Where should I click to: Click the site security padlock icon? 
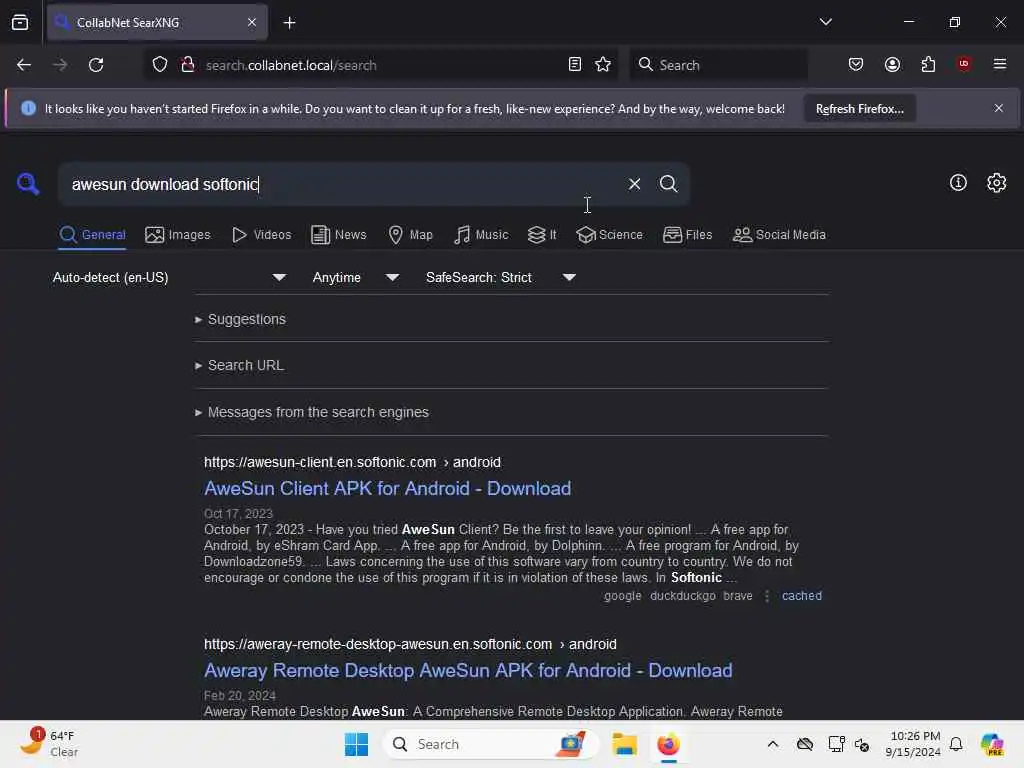click(187, 65)
